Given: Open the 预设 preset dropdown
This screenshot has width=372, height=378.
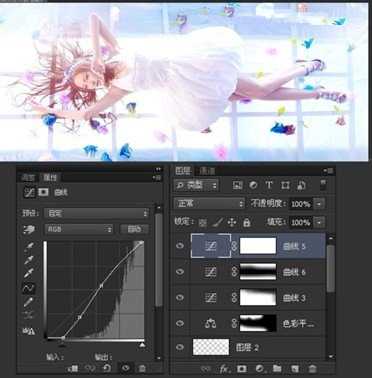Looking at the screenshot, I should click(97, 213).
